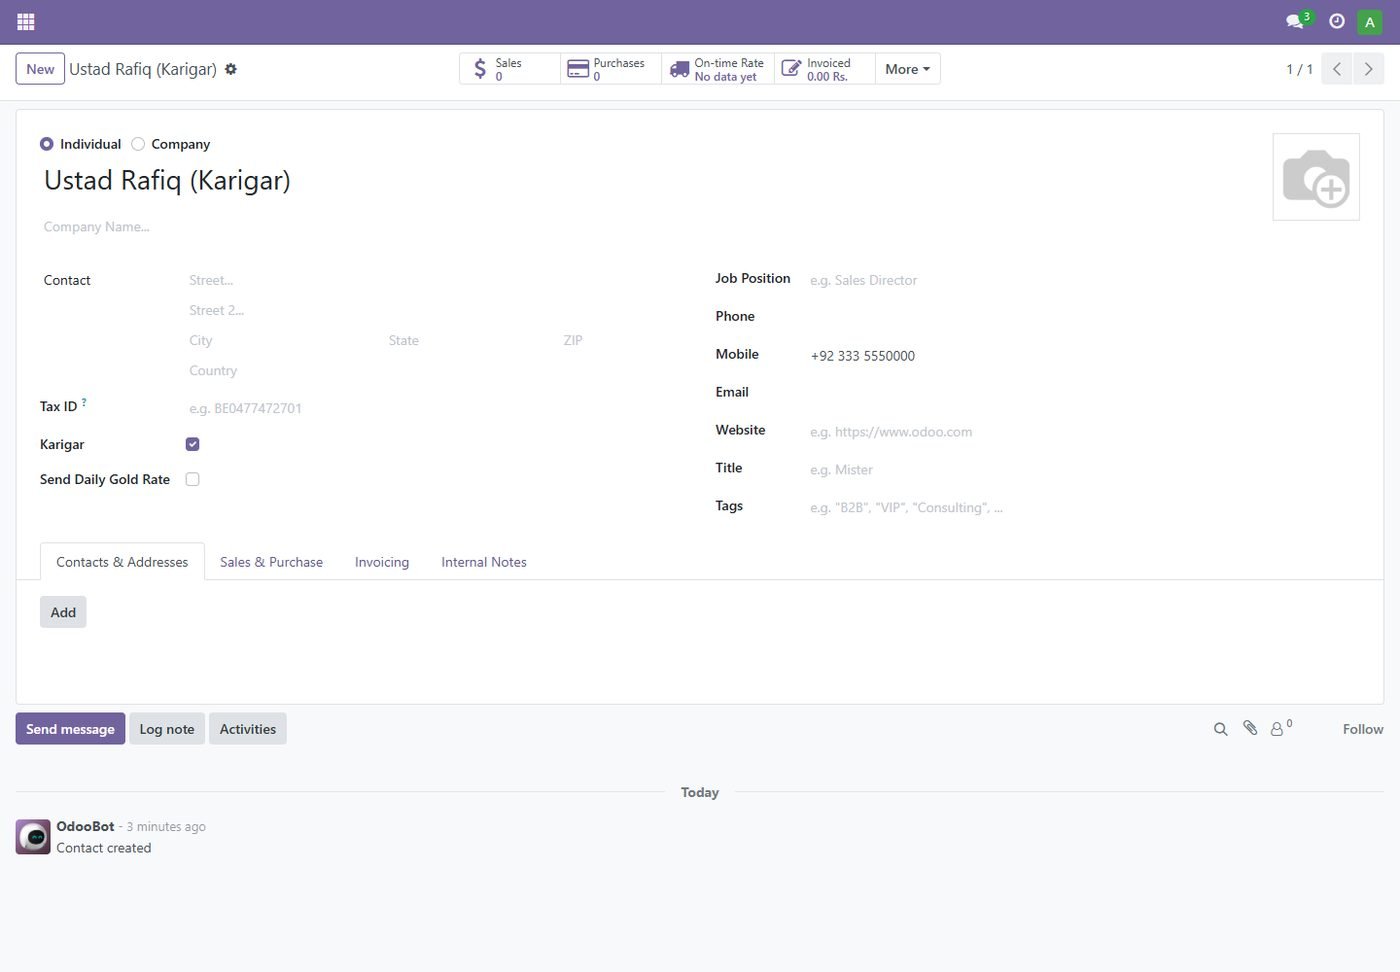Switch to Invoicing tab

382,562
